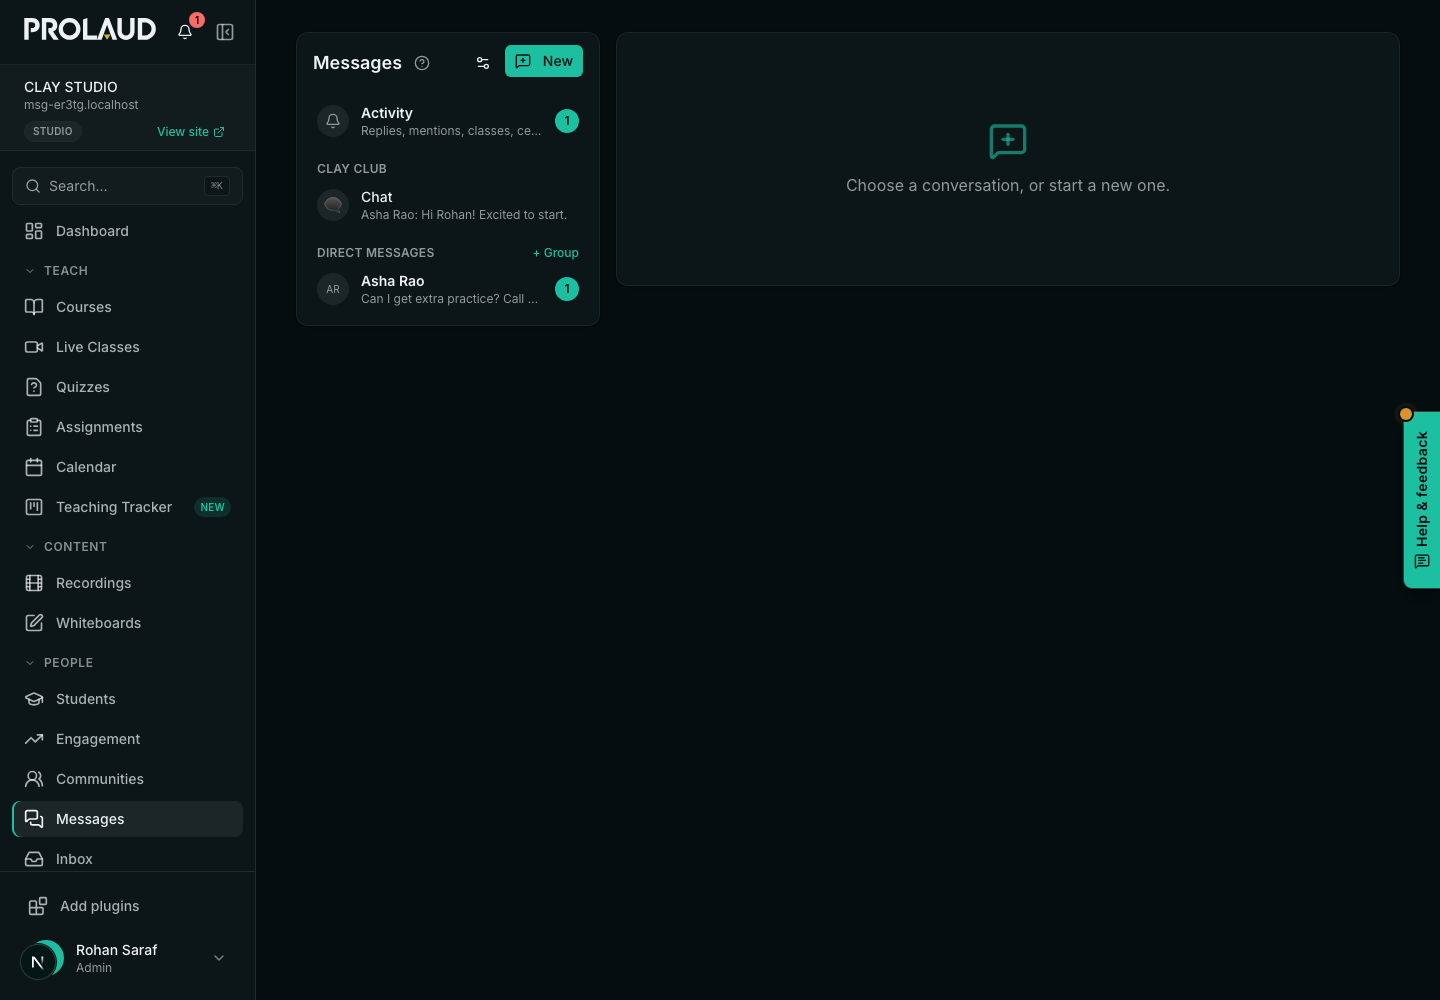Click the Live Classes camera icon
1440x1000 pixels.
[34, 347]
